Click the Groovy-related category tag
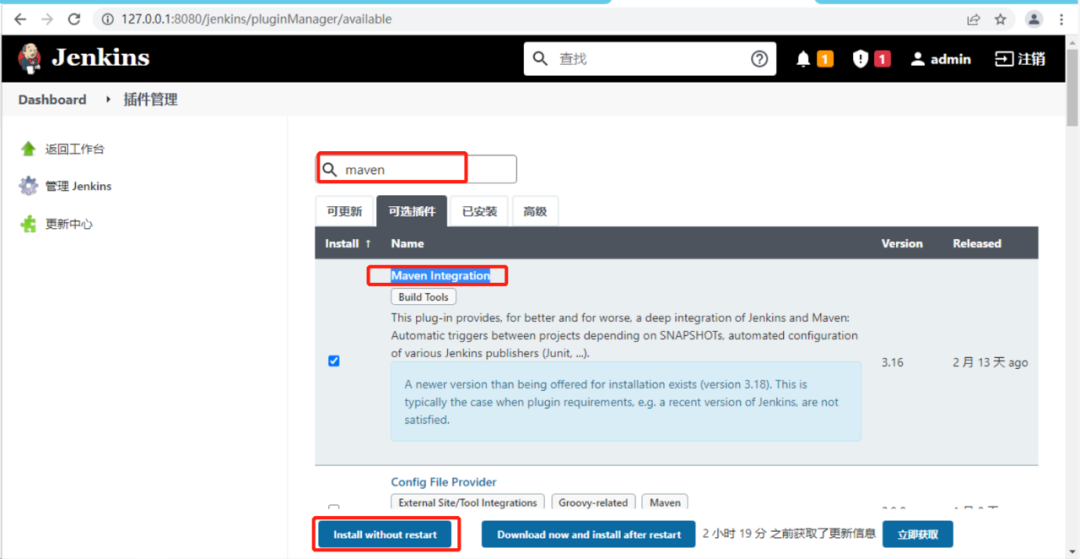1080x559 pixels. [593, 503]
